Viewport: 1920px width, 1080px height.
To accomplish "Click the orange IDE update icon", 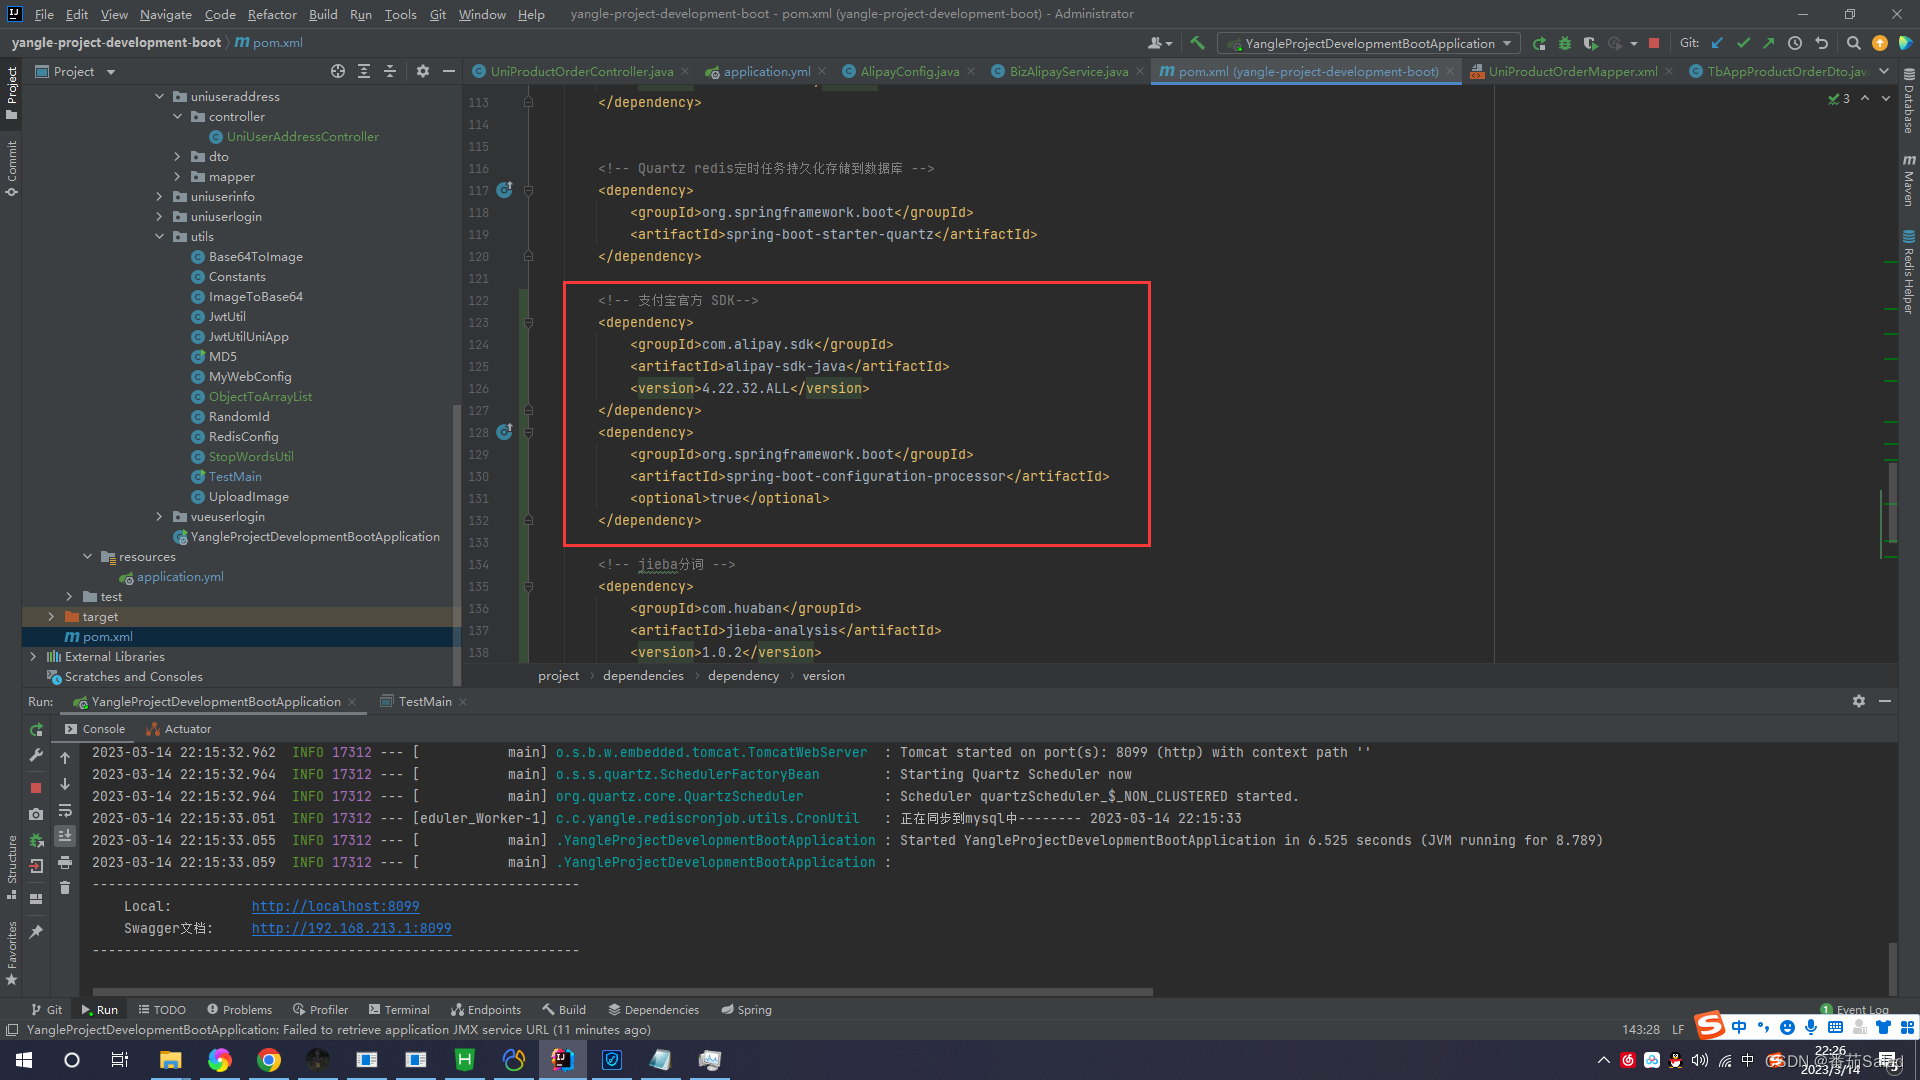I will click(1880, 43).
